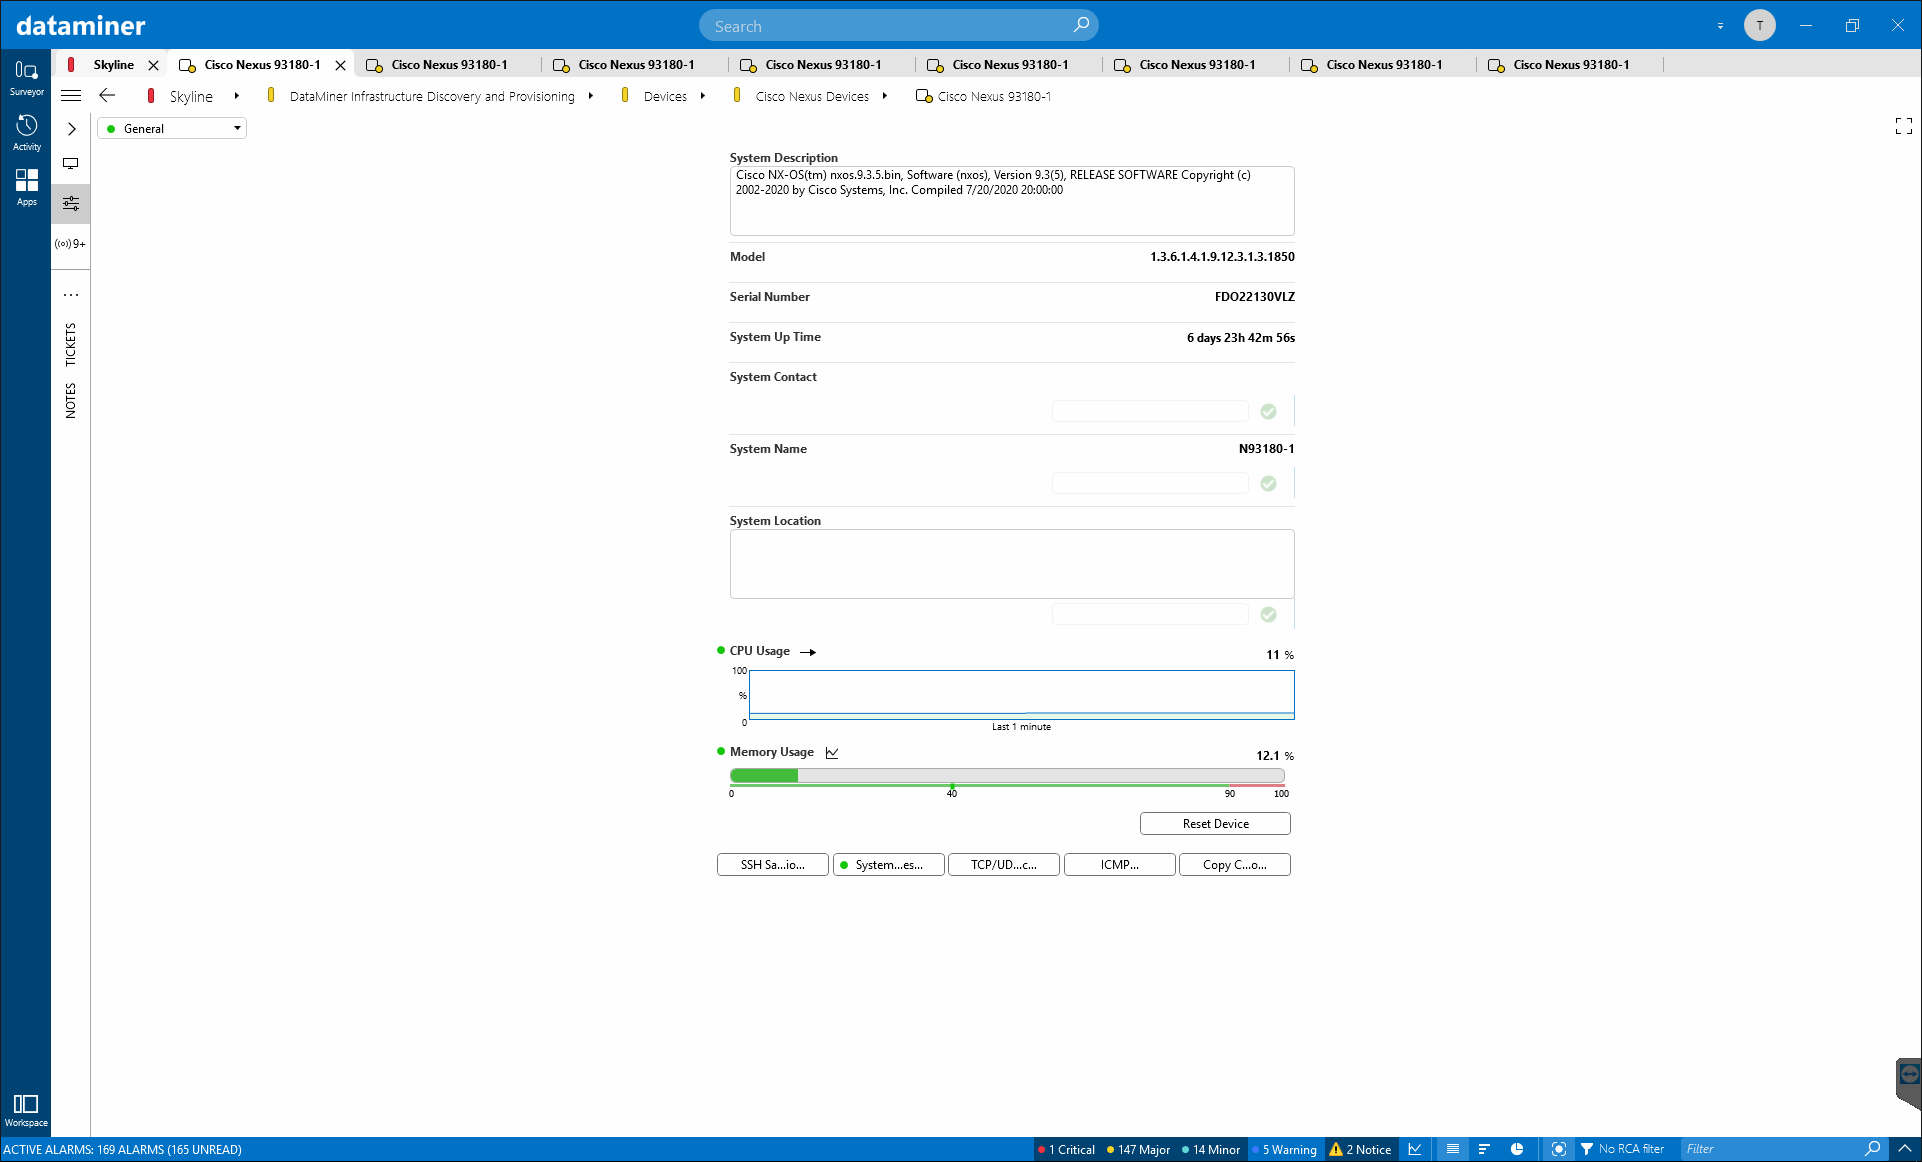Expand the arrow after Skyline breadcrumb

(x=236, y=96)
